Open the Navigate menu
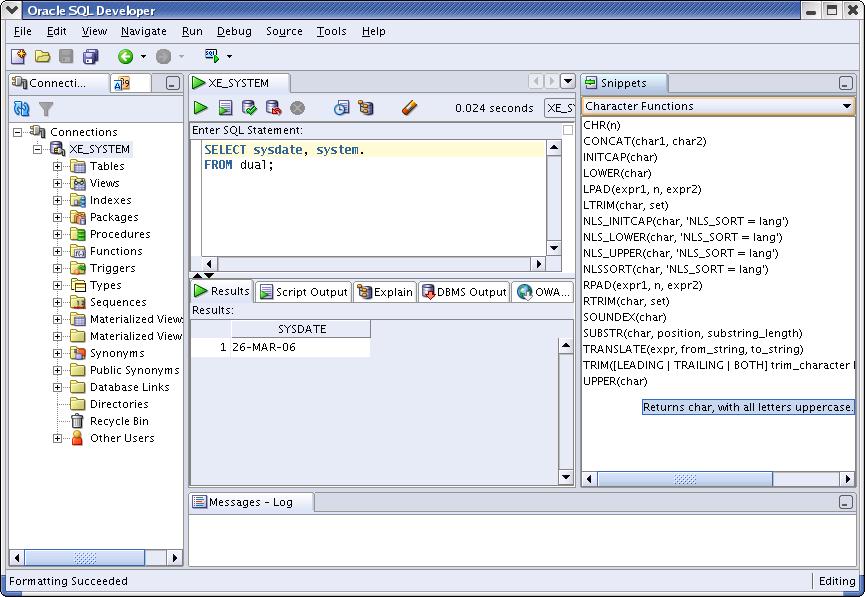 pyautogui.click(x=143, y=31)
